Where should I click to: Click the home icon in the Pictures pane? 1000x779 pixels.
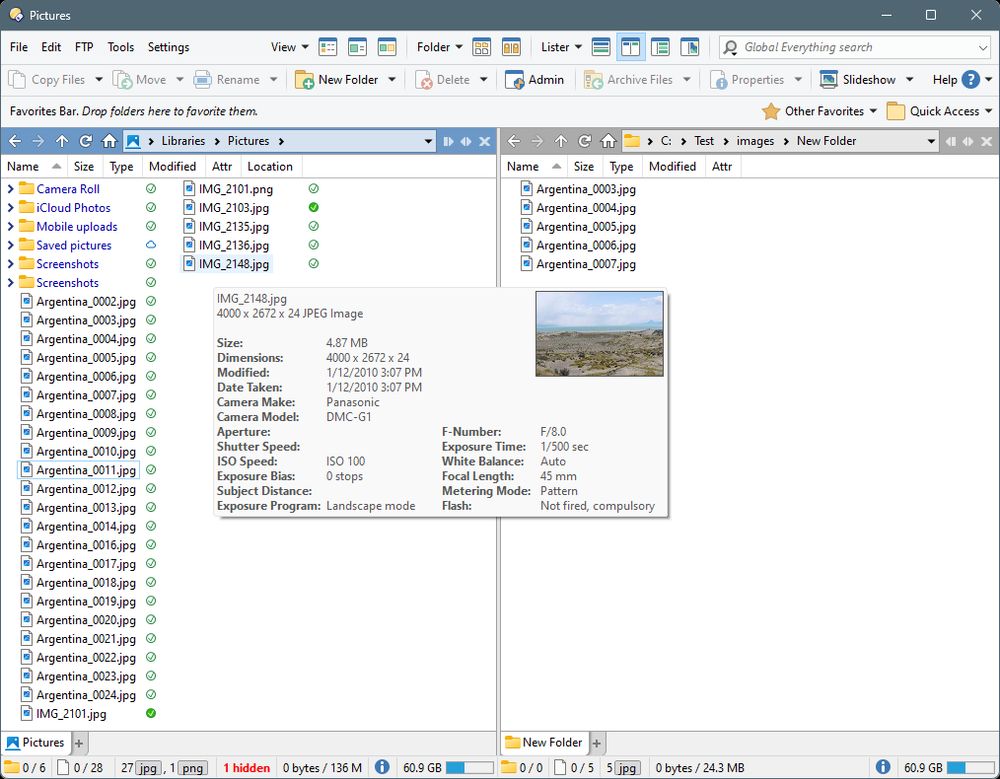point(110,141)
